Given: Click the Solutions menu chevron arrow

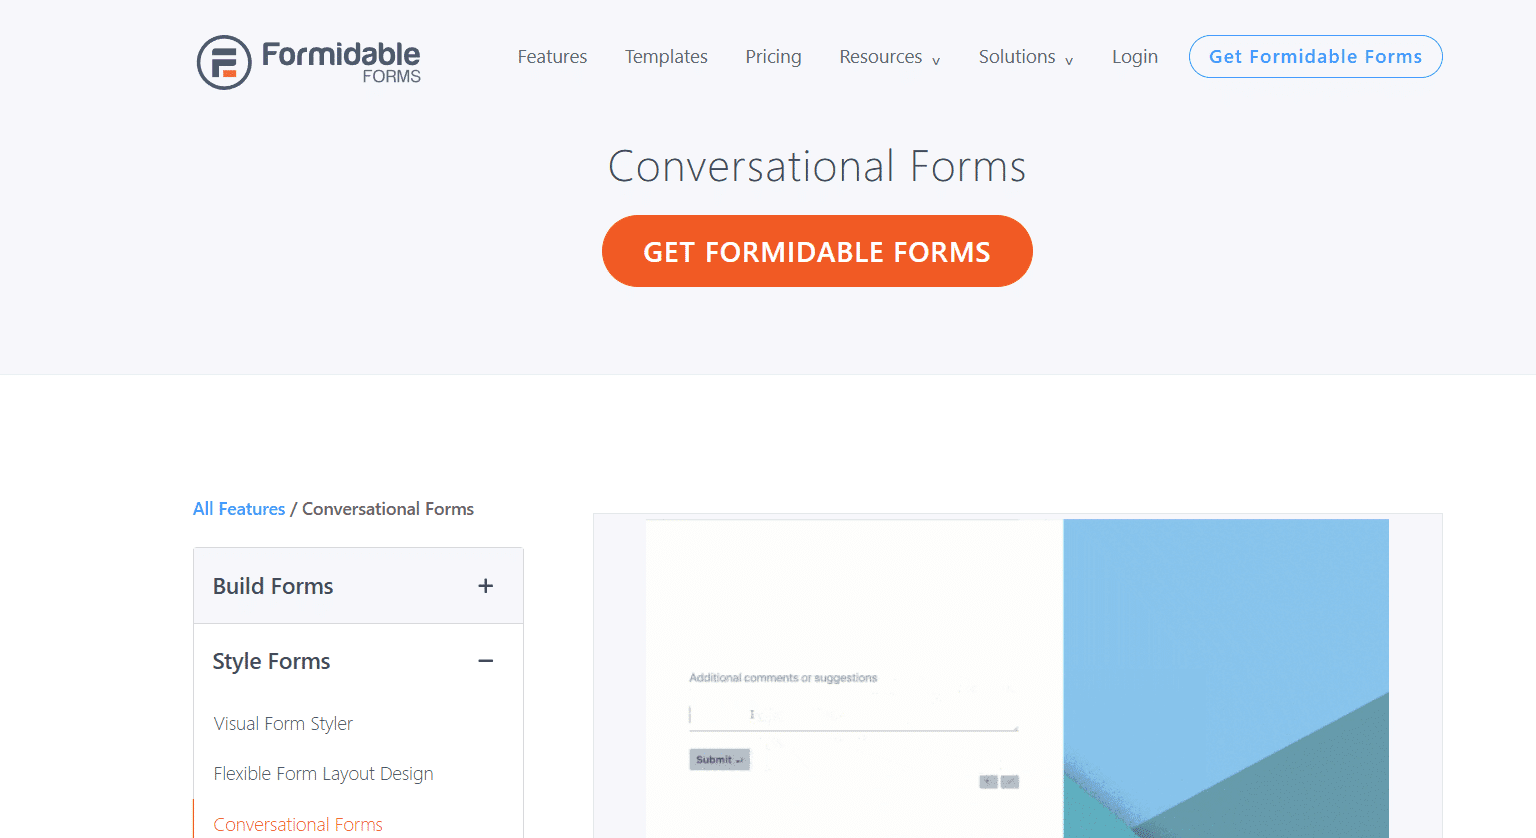Looking at the screenshot, I should 1069,61.
